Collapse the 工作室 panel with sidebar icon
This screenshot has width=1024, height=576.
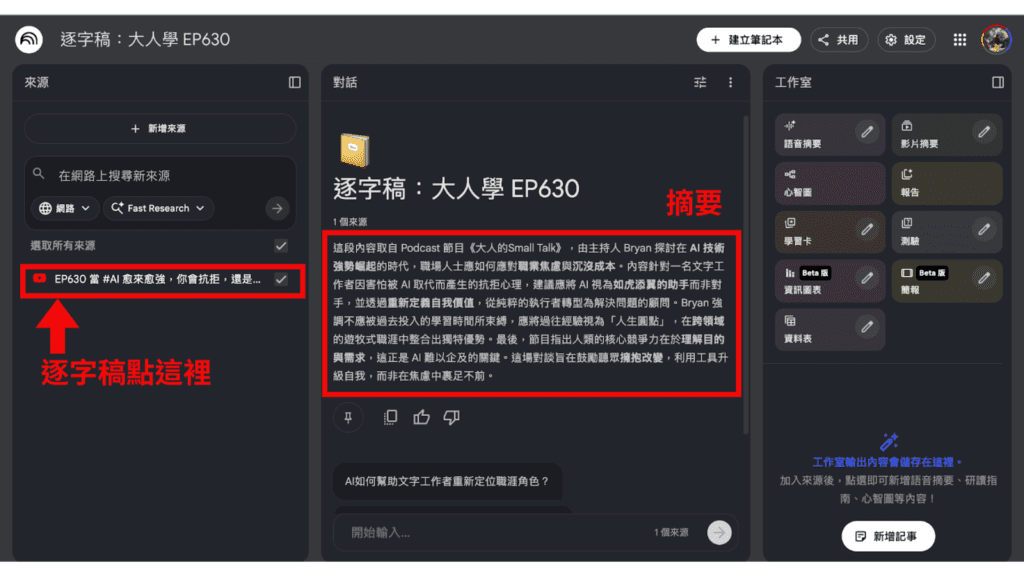point(997,82)
